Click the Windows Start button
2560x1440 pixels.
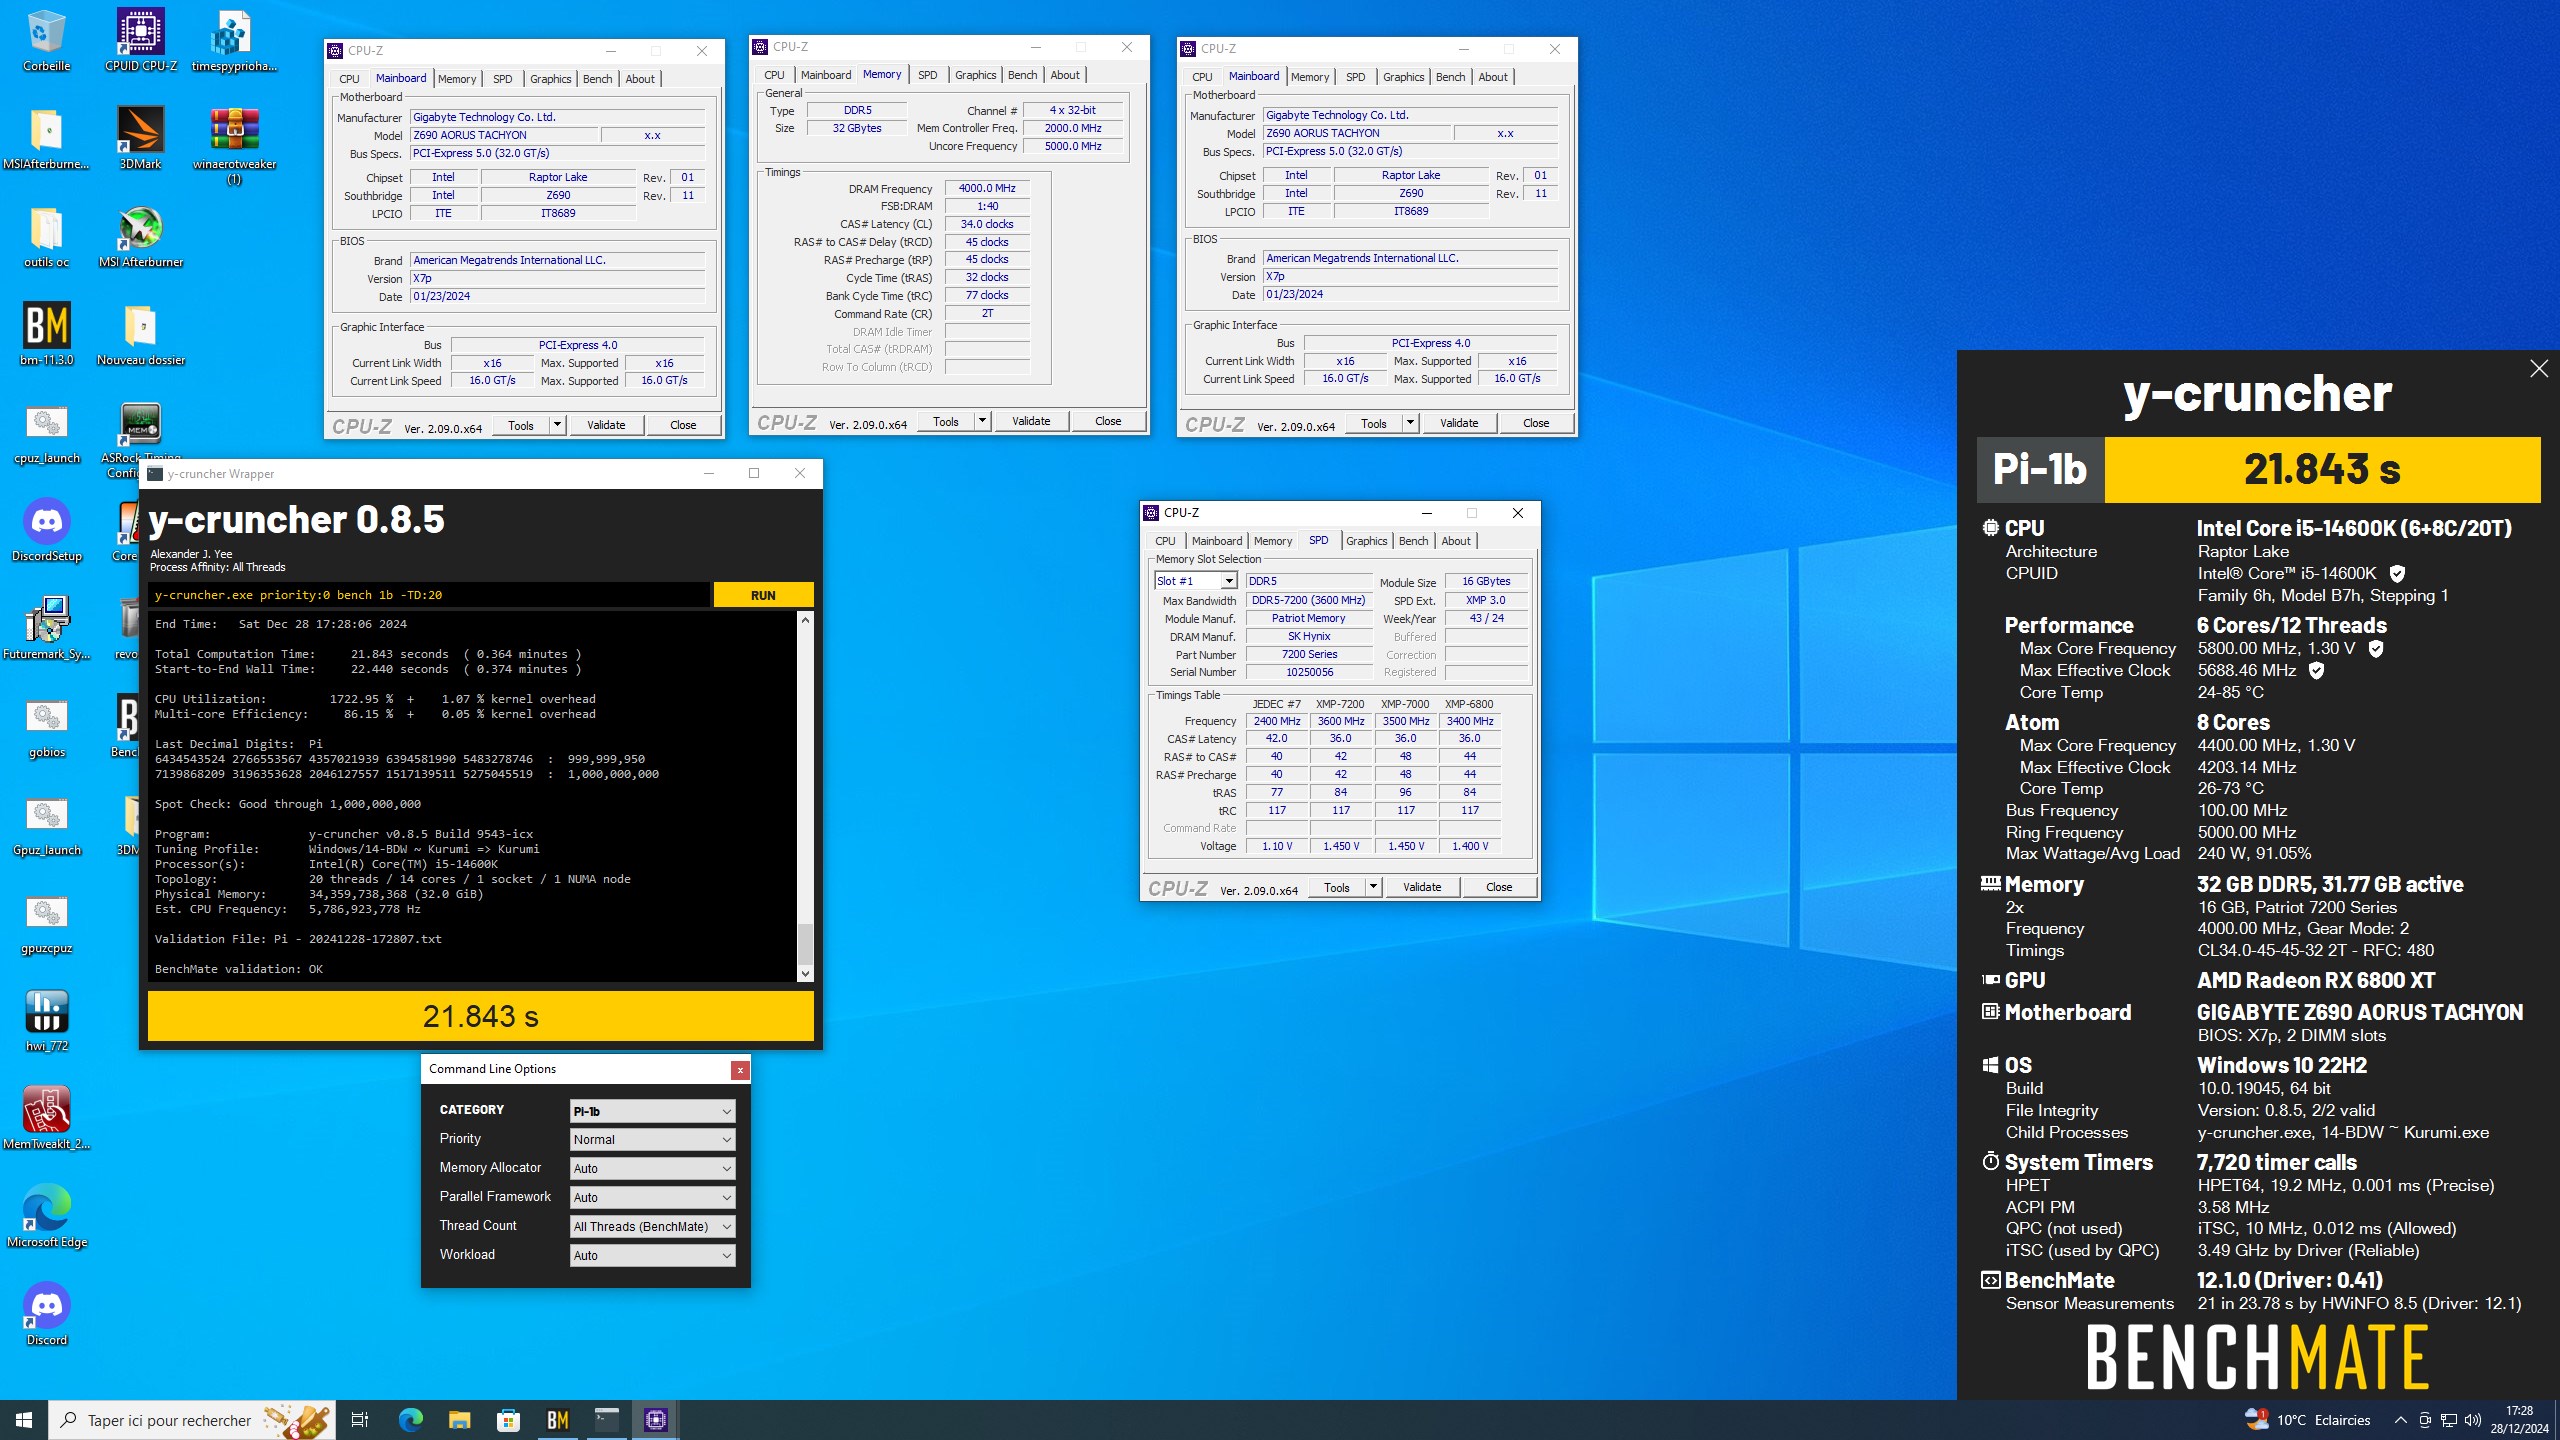tap(24, 1420)
